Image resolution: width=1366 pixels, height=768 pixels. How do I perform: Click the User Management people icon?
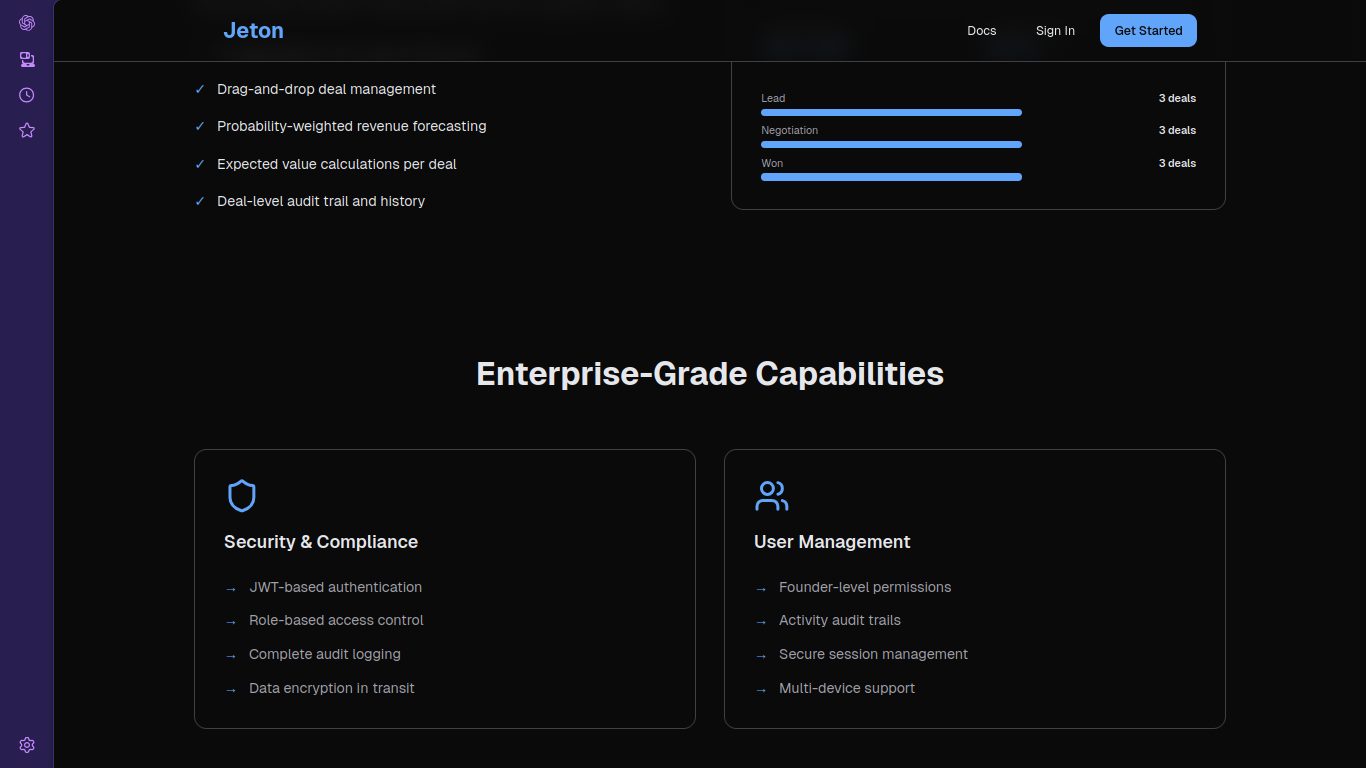[771, 496]
